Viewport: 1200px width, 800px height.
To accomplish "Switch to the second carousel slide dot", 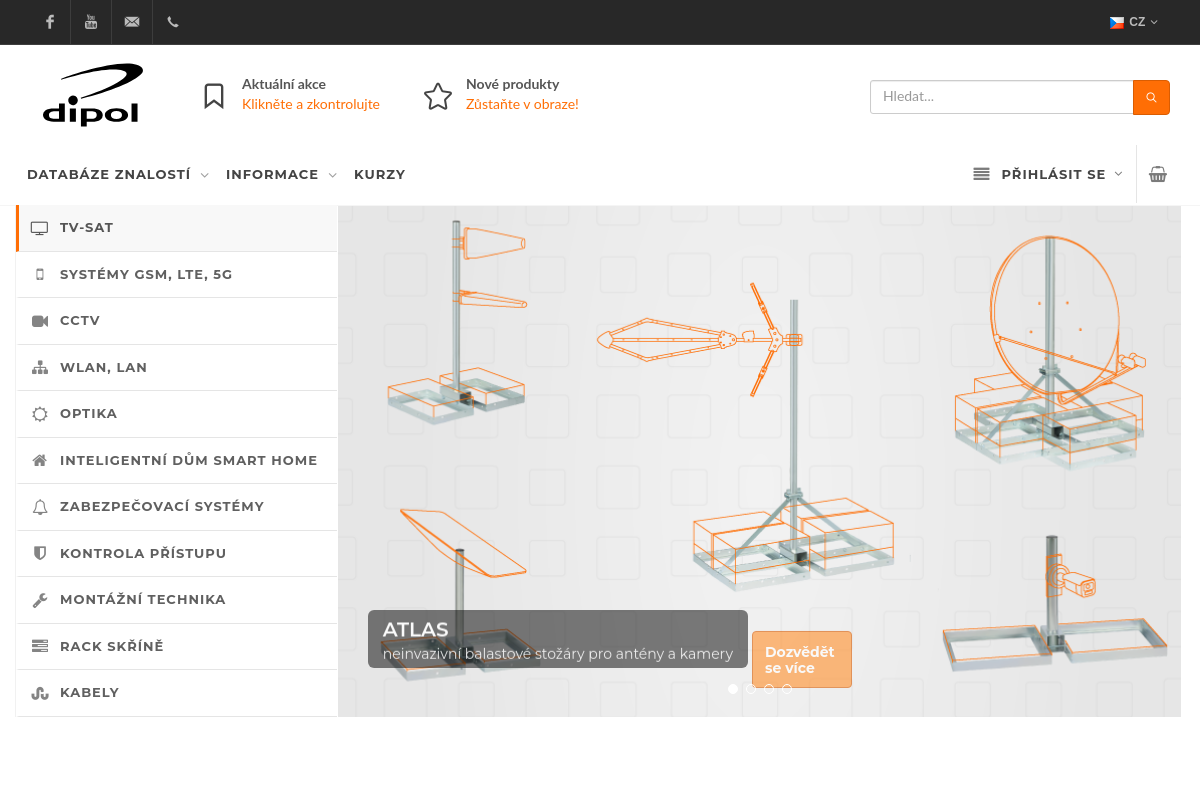I will [x=751, y=689].
